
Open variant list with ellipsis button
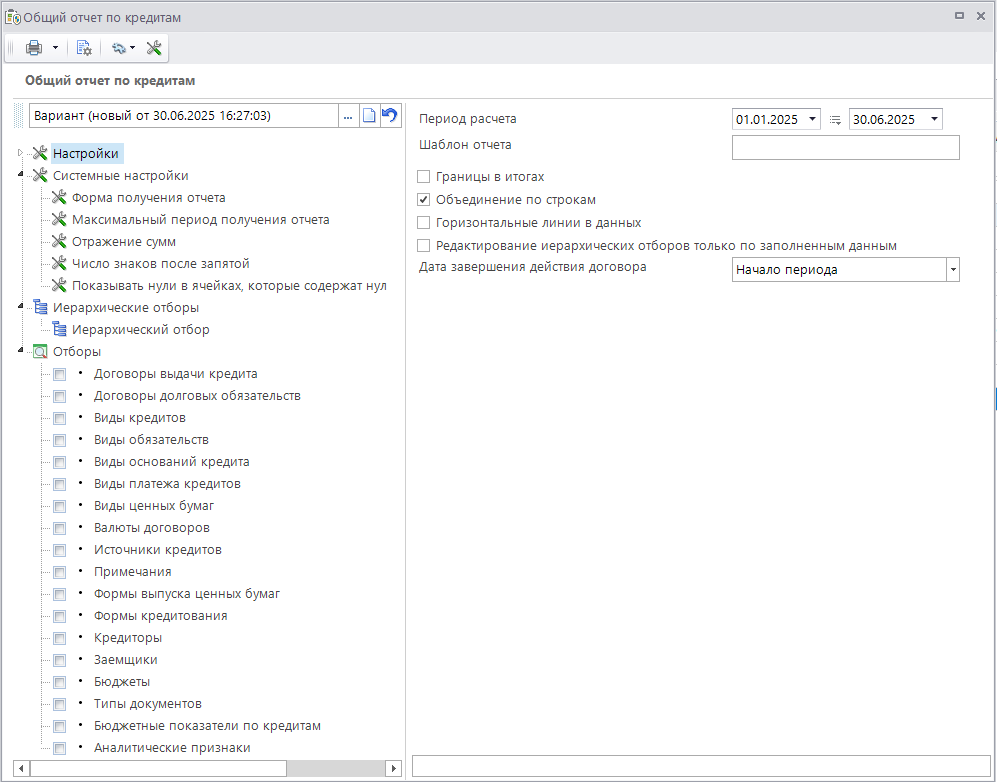348,116
